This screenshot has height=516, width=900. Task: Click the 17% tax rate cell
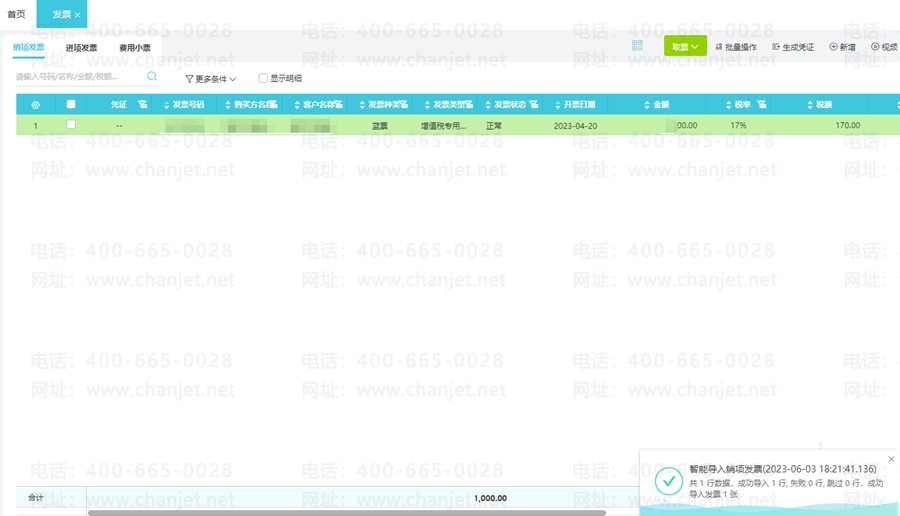tap(738, 125)
